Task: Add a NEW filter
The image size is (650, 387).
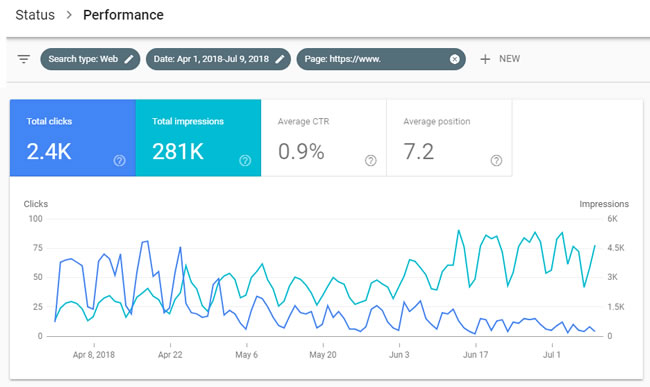Action: [500, 59]
